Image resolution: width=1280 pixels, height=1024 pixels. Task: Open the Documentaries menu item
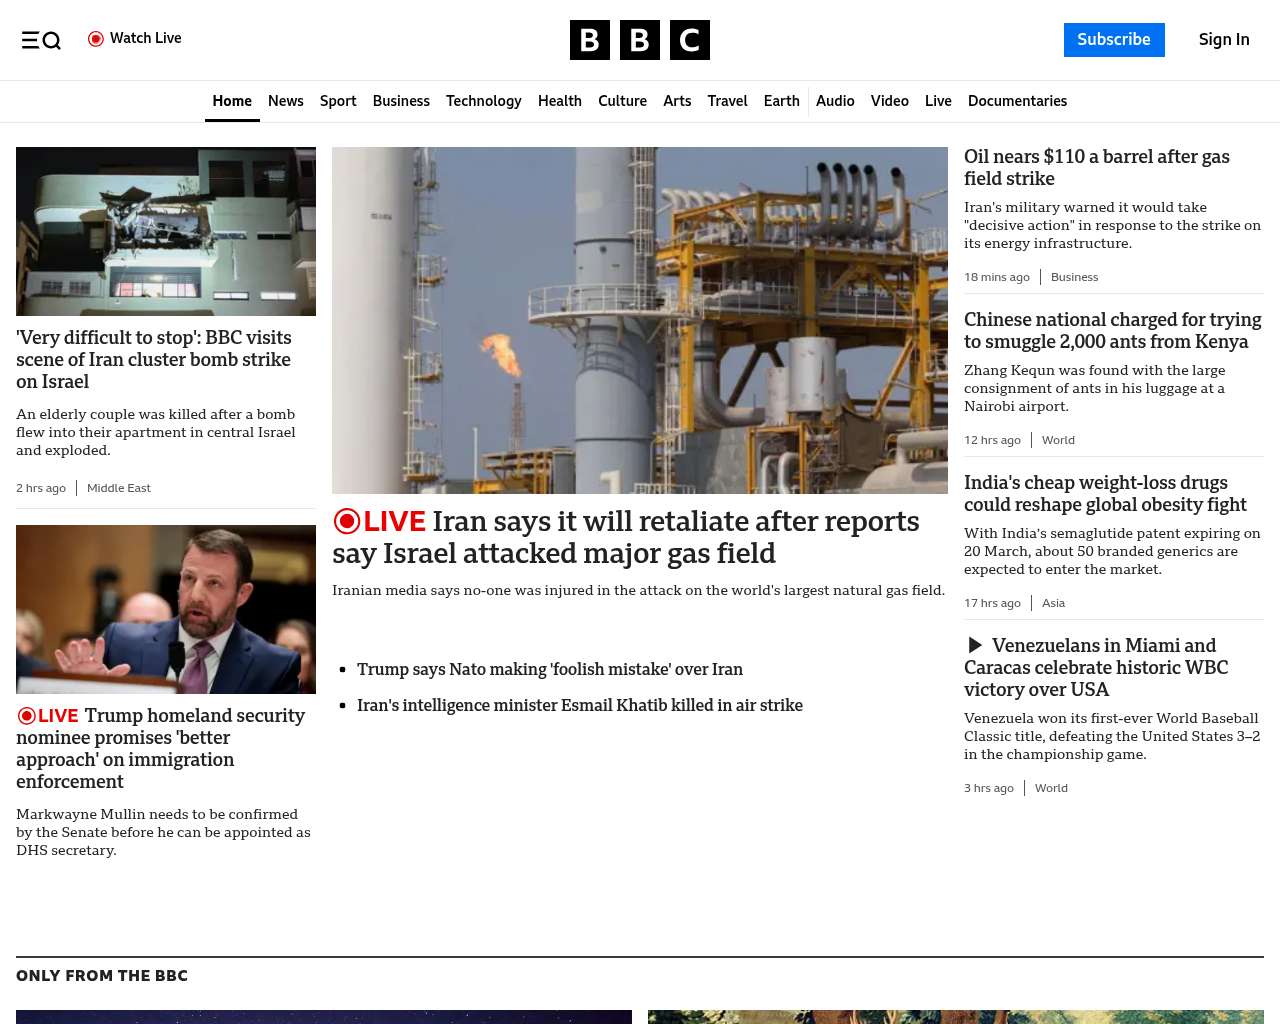(1017, 101)
